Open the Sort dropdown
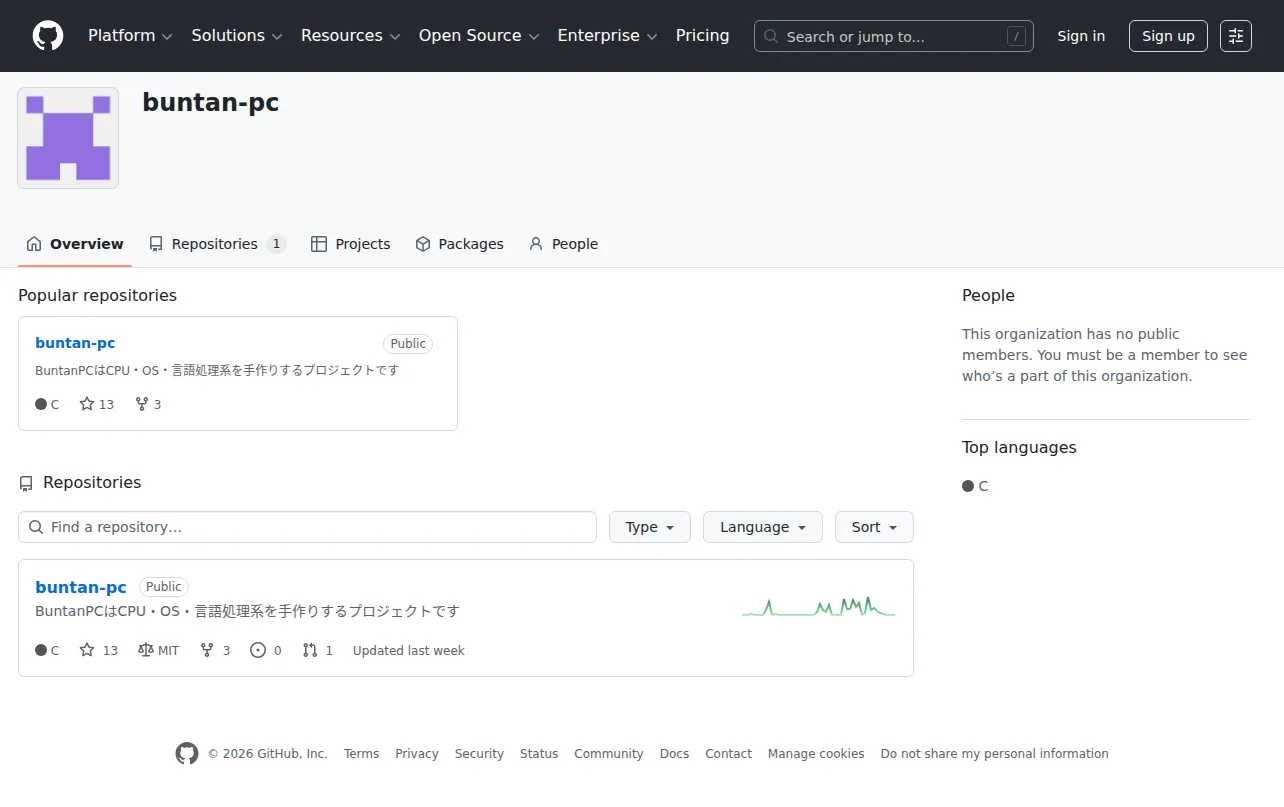Screen dimensions: 1284x807 875,527
